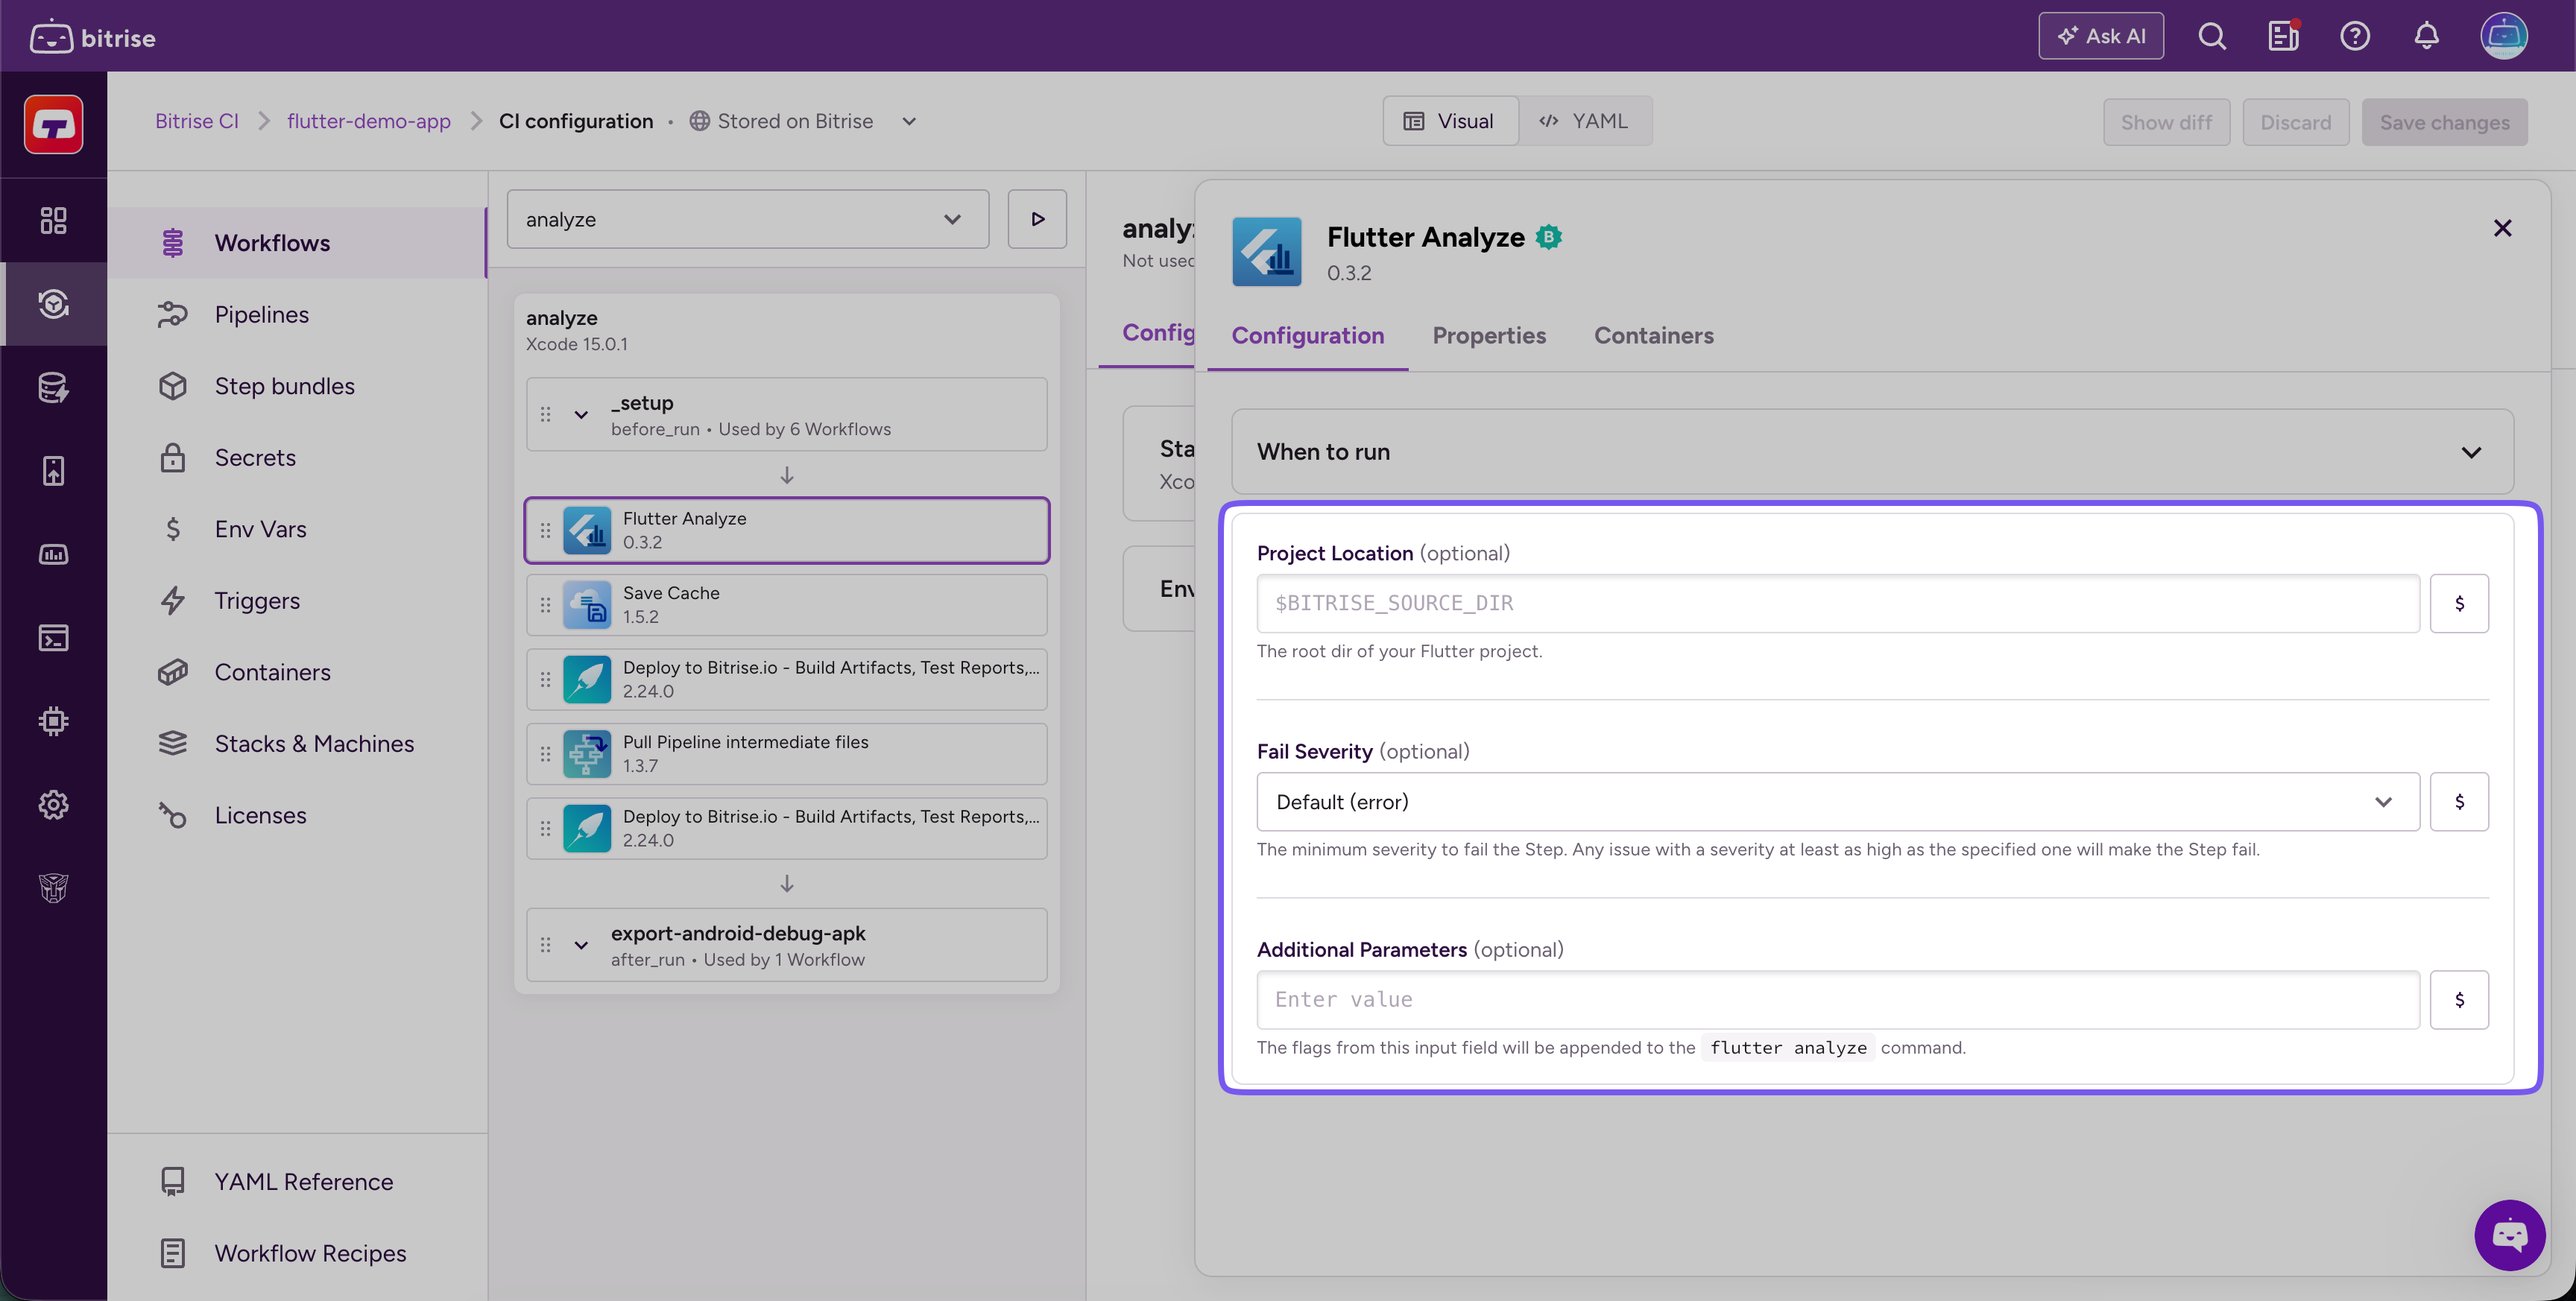
Task: Click the Save changes button
Action: 2444,122
